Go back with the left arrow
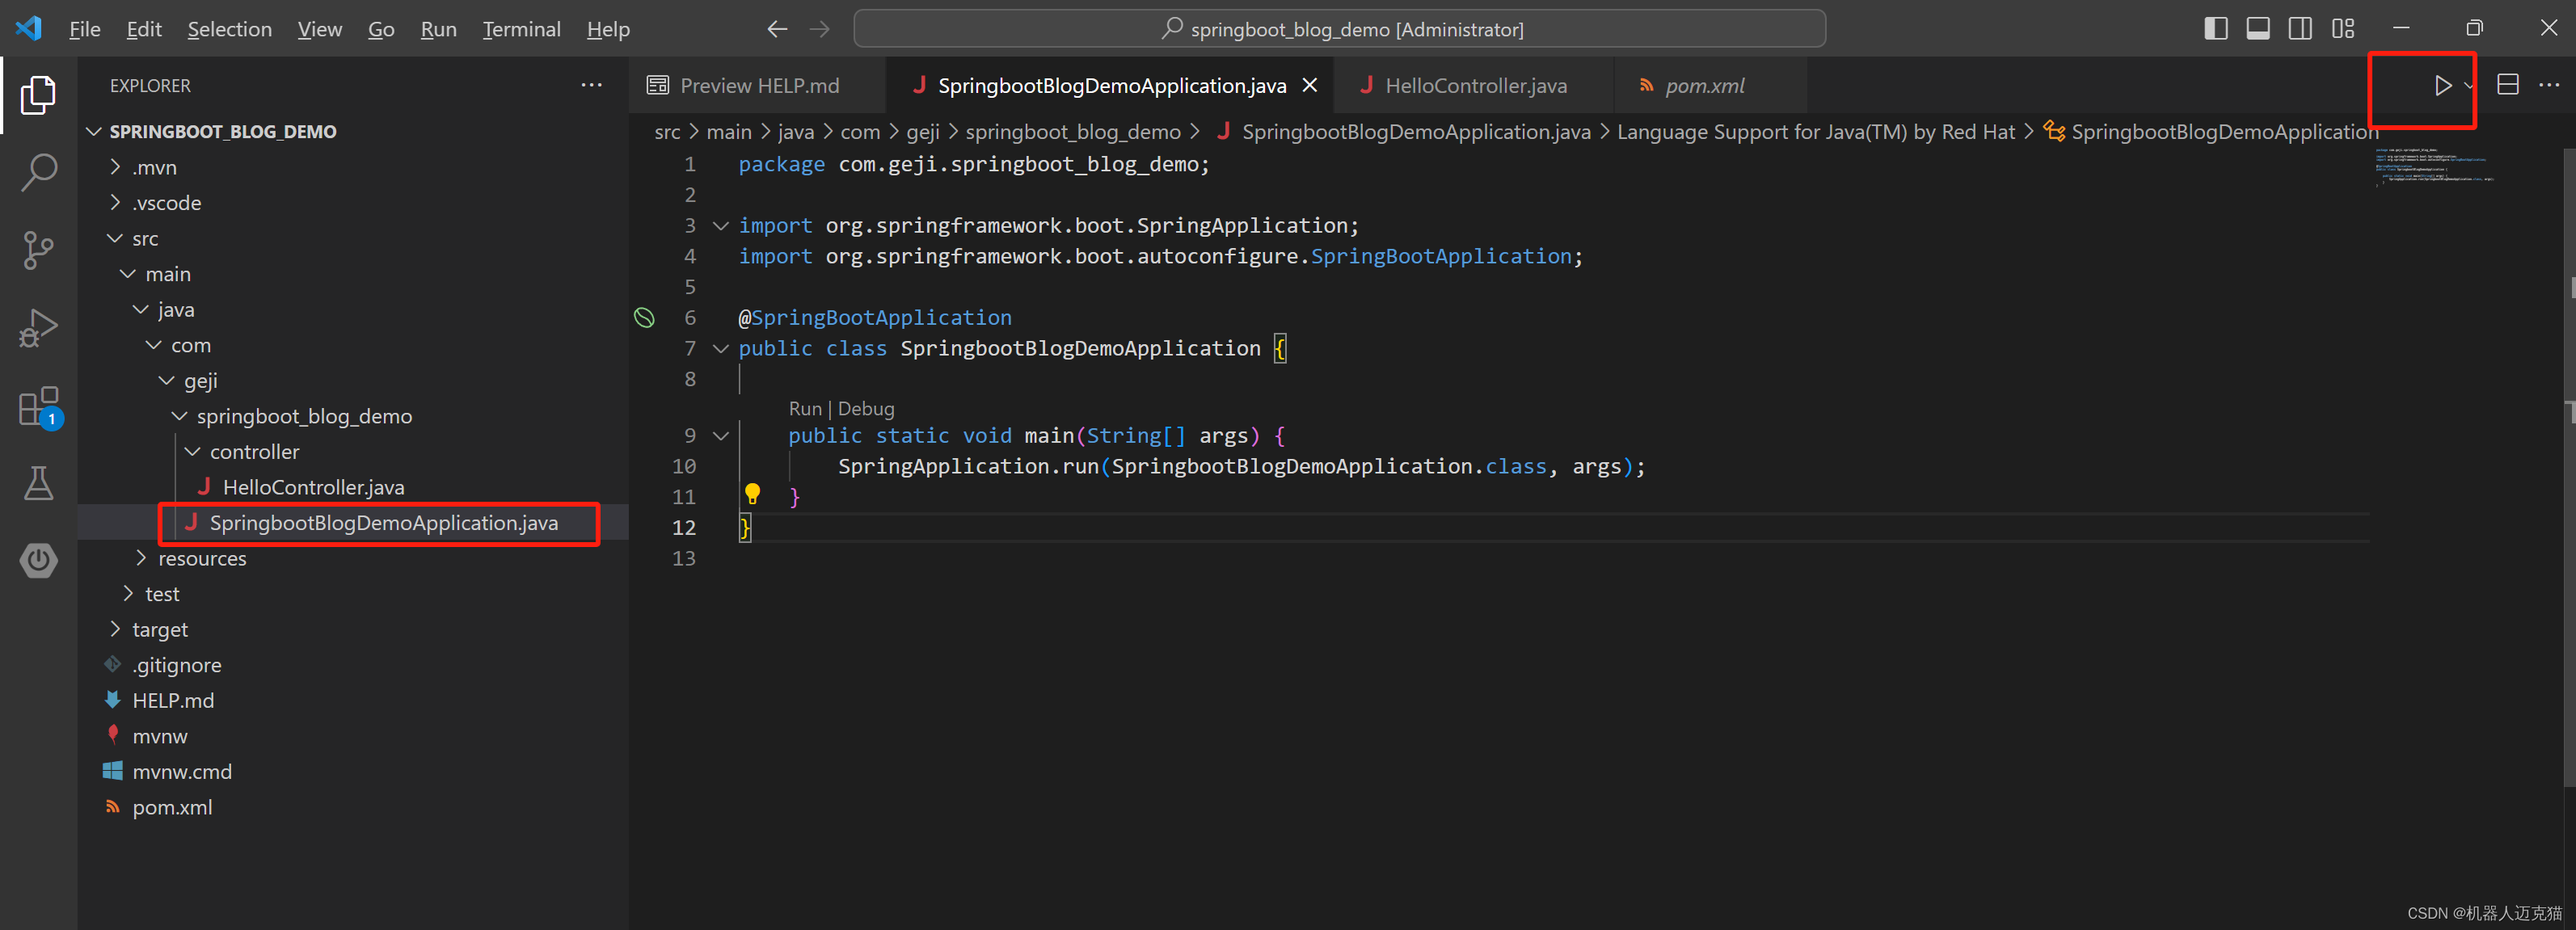 (x=777, y=29)
